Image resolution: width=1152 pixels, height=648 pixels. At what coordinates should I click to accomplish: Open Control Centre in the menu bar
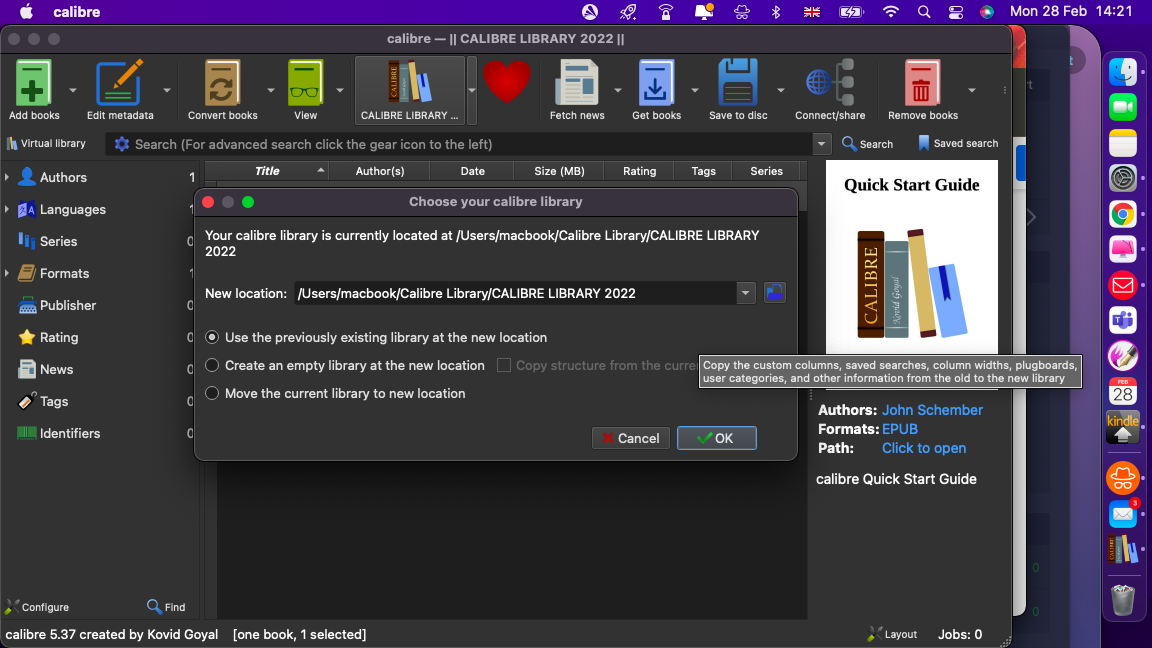[x=955, y=12]
